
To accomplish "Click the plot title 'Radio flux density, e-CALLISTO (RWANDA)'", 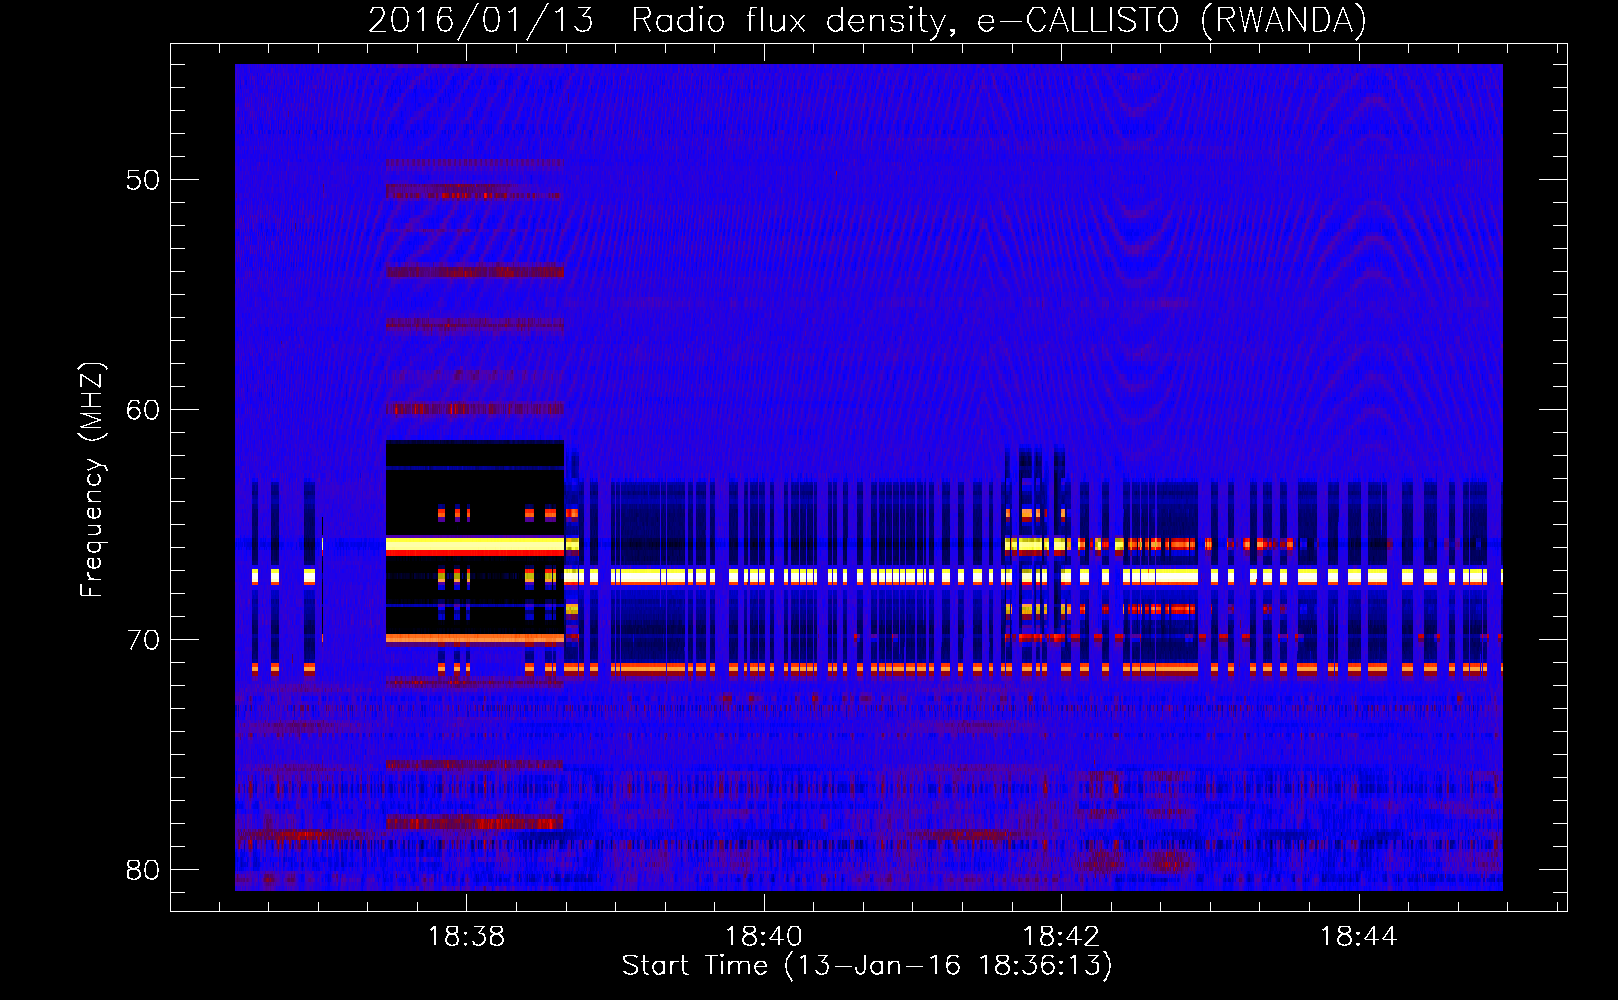I will click(x=999, y=20).
